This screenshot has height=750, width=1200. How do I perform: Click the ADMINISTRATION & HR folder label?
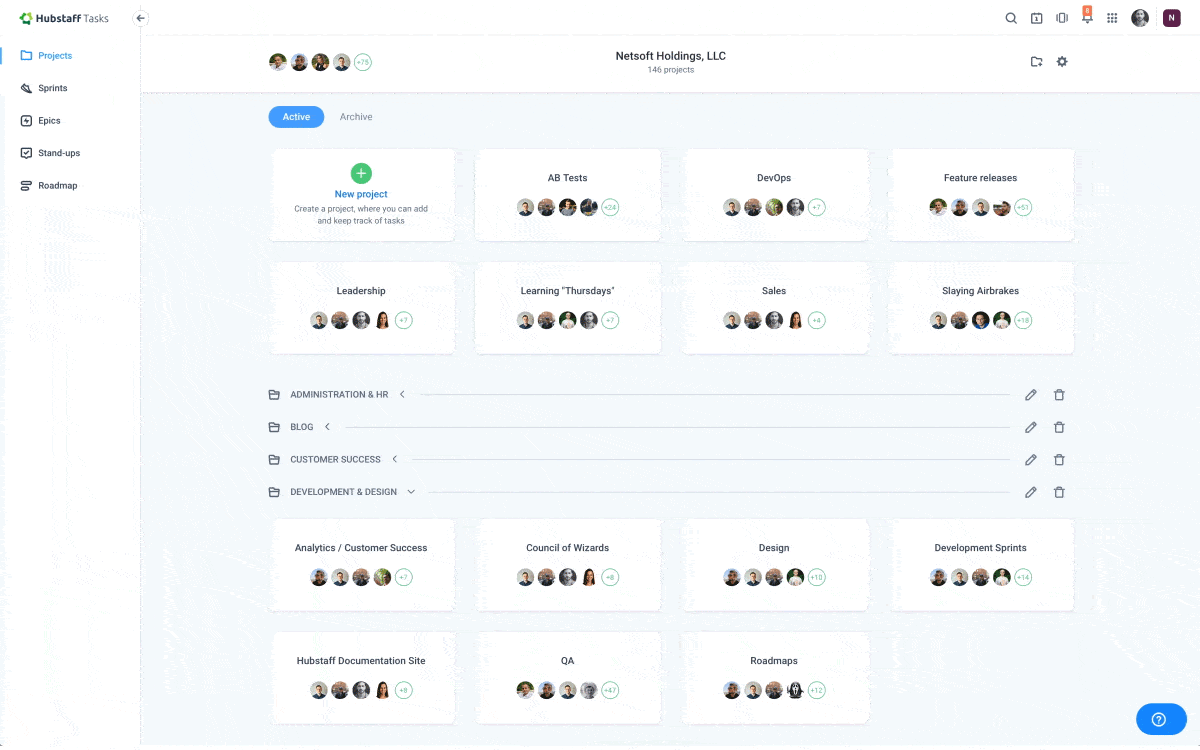point(339,395)
